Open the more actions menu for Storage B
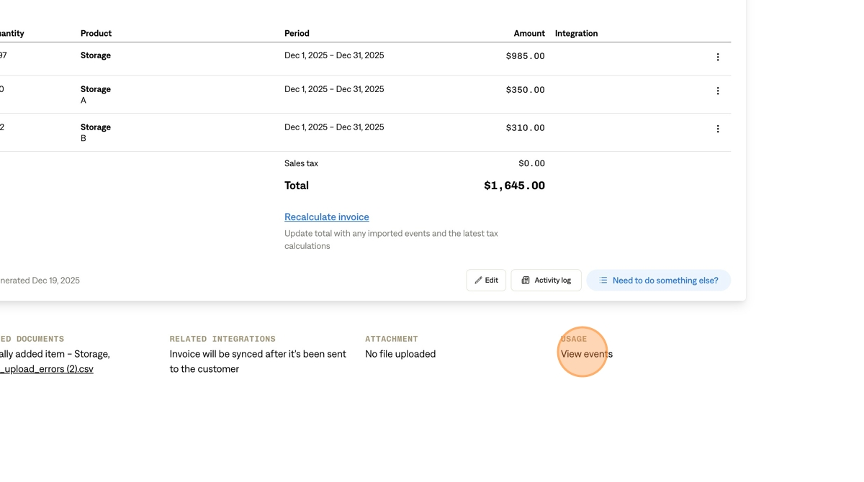Image resolution: width=864 pixels, height=482 pixels. 717,129
